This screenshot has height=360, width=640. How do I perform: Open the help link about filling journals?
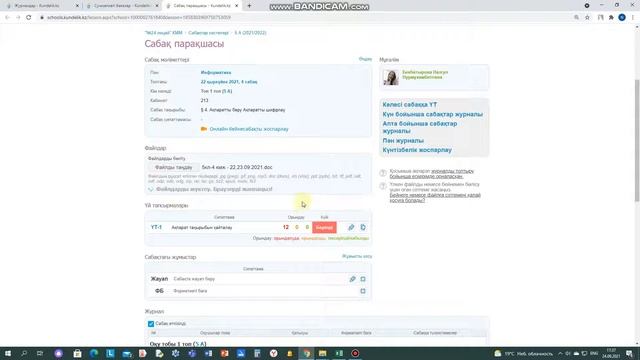(x=432, y=174)
